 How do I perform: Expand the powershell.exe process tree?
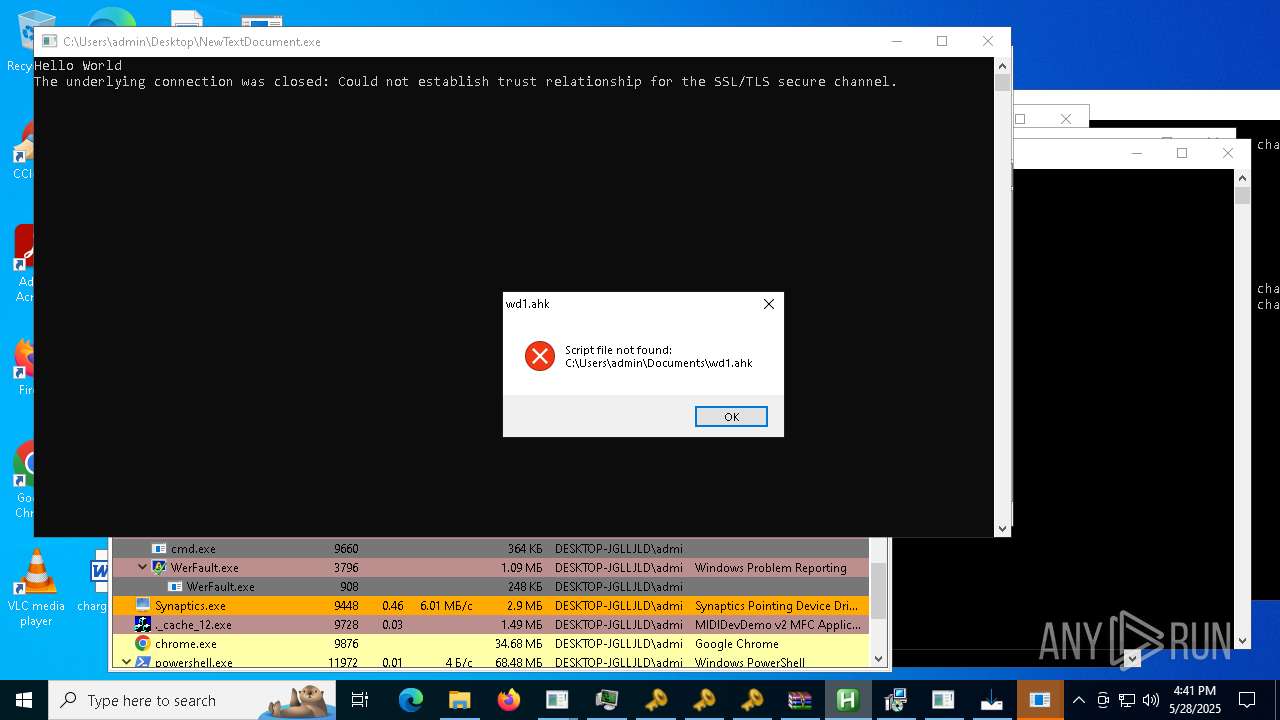(126, 663)
